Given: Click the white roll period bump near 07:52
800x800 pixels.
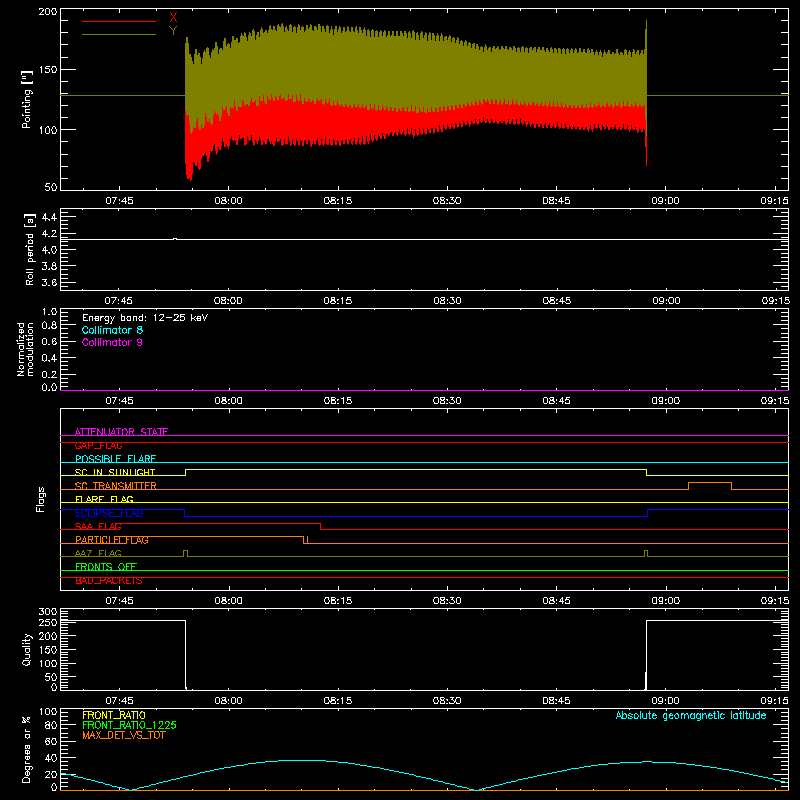Looking at the screenshot, I should click(175, 239).
